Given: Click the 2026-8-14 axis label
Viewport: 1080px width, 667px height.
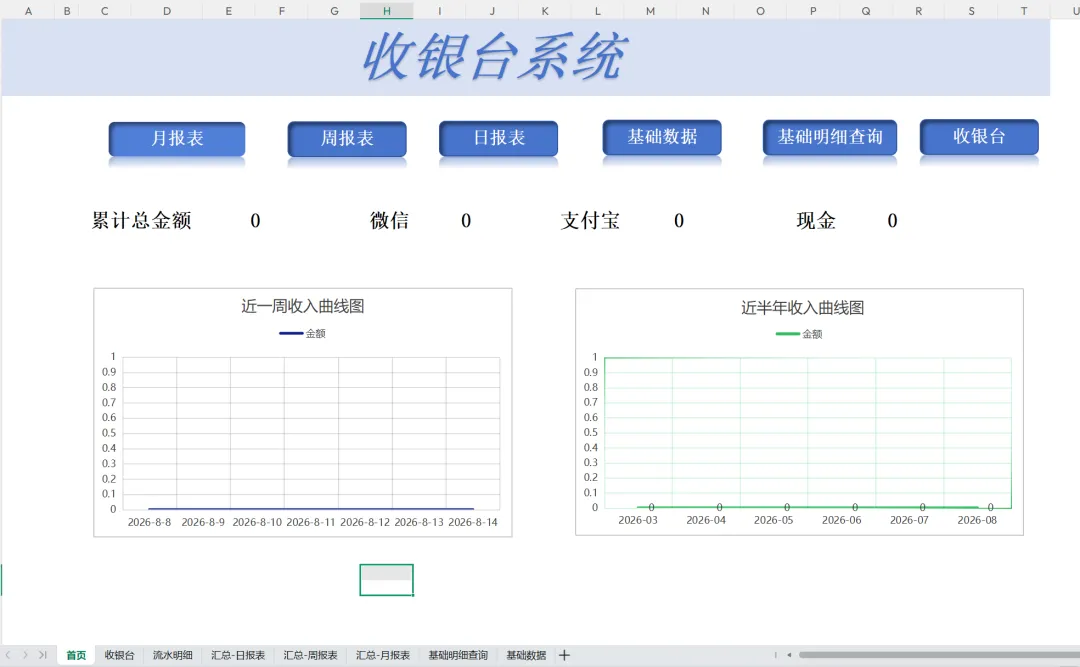Looking at the screenshot, I should [x=472, y=522].
